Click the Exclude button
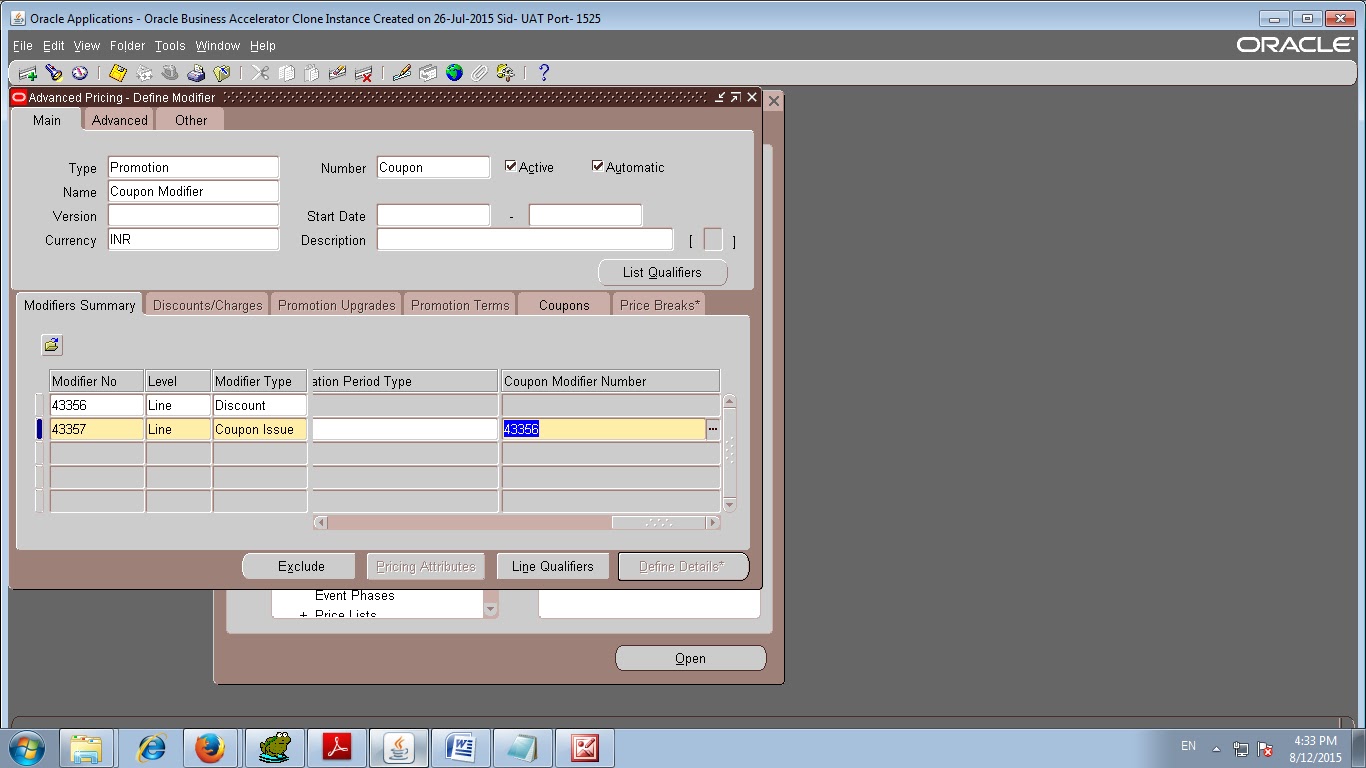 point(301,566)
